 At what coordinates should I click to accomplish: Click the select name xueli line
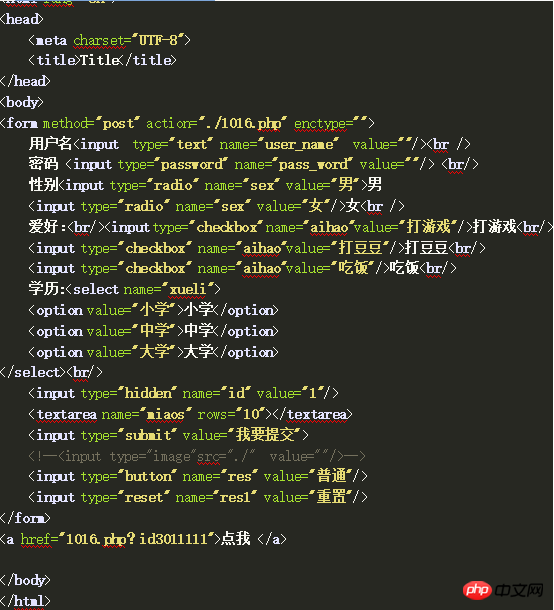(x=124, y=289)
